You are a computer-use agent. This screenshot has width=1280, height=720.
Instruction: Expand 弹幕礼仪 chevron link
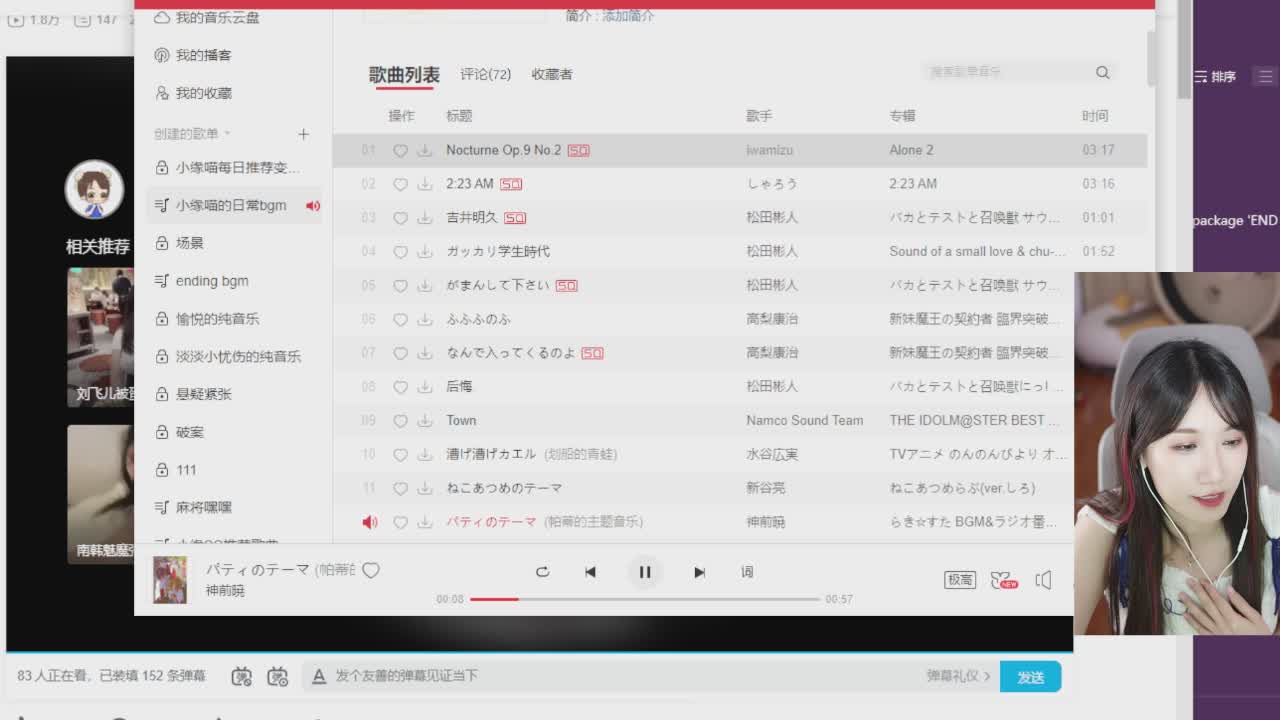[x=958, y=676]
